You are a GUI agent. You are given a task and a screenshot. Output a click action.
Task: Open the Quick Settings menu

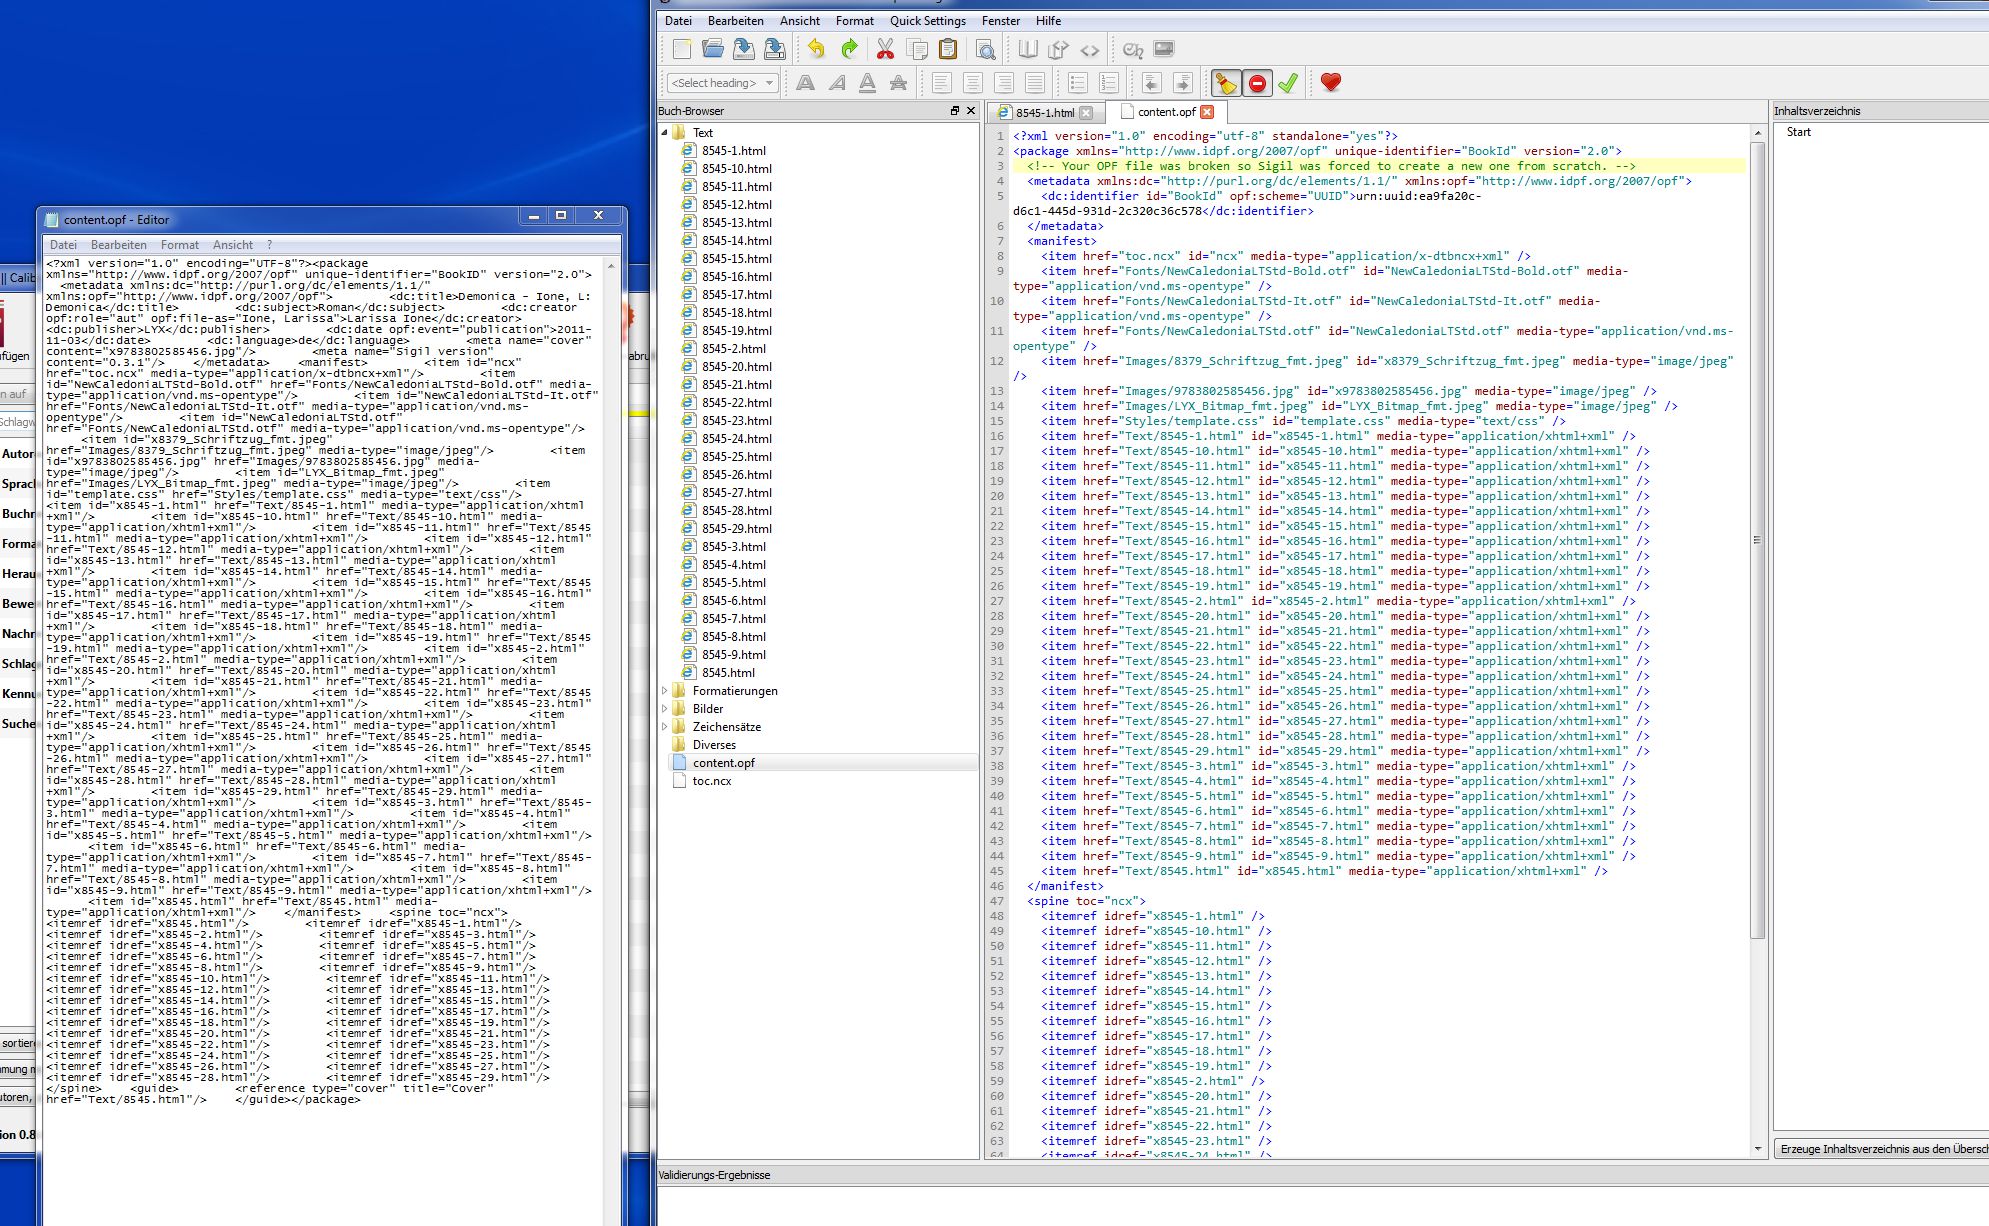[x=927, y=21]
